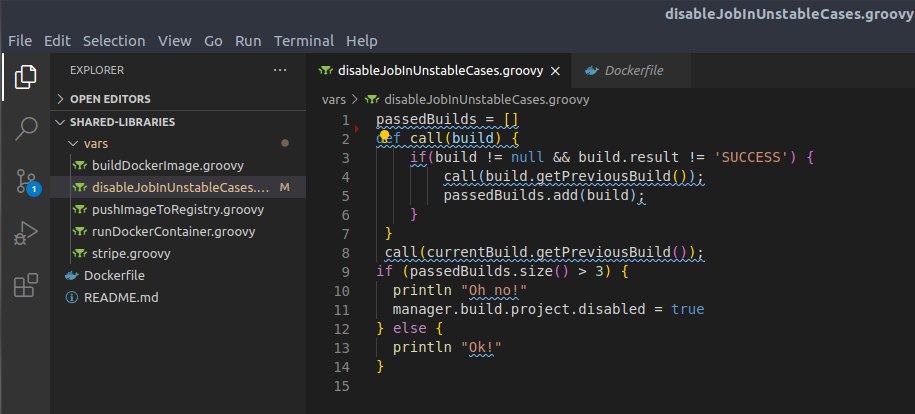Open the Run and Debug view
The width and height of the screenshot is (915, 414).
point(26,234)
